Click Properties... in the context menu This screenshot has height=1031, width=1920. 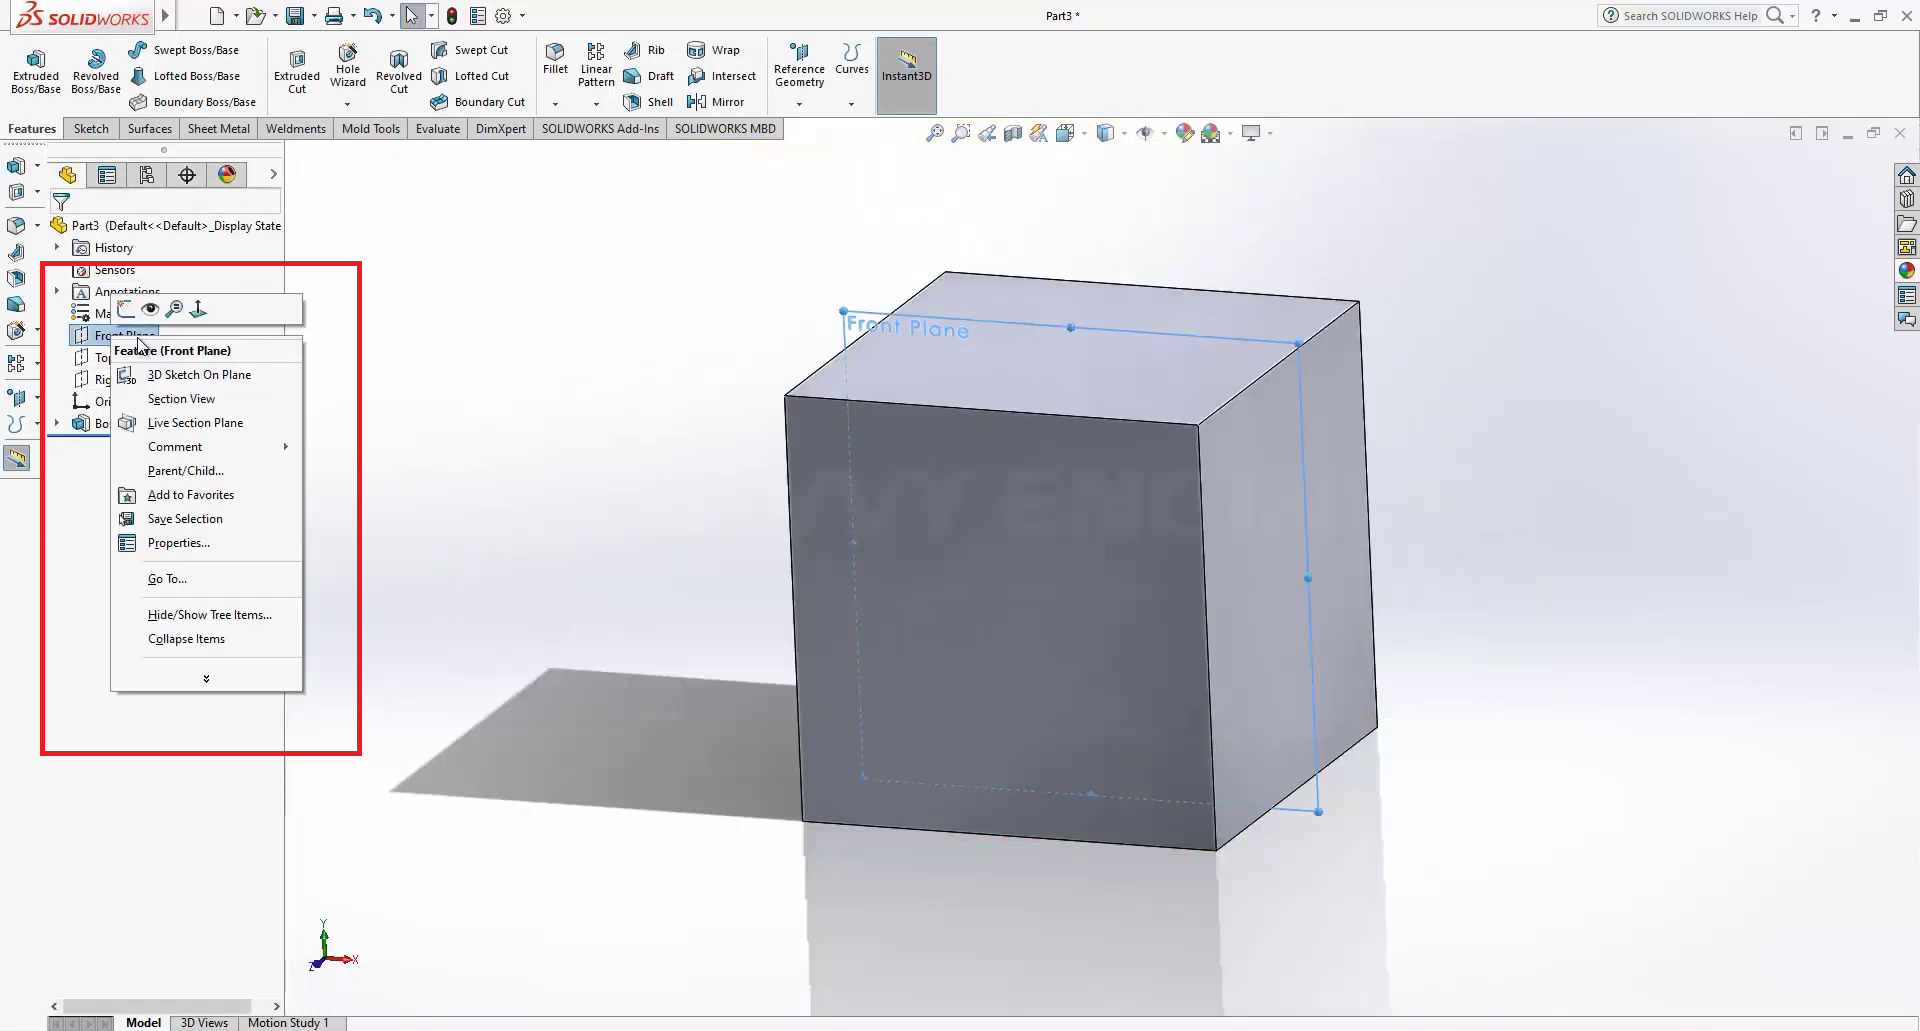pos(178,543)
